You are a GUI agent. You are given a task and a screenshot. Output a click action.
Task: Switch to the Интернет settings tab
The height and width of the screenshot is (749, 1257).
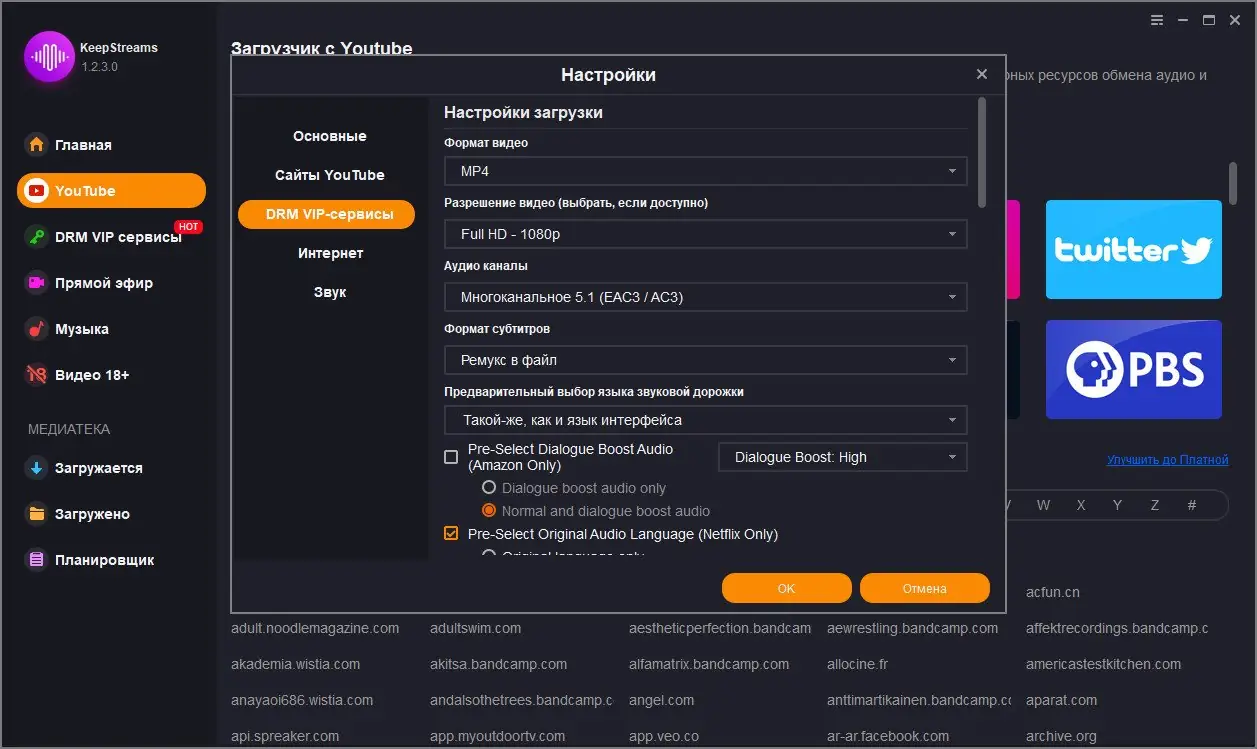coord(330,253)
